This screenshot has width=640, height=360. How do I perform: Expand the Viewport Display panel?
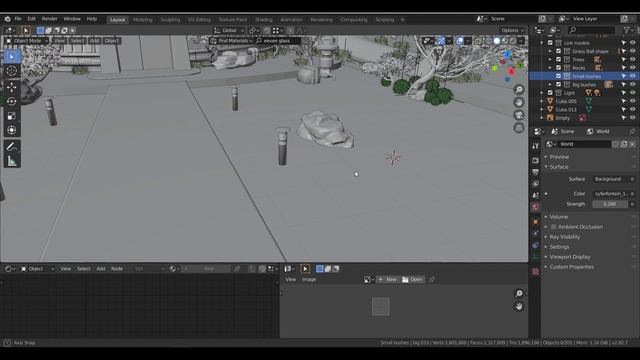tap(569, 257)
